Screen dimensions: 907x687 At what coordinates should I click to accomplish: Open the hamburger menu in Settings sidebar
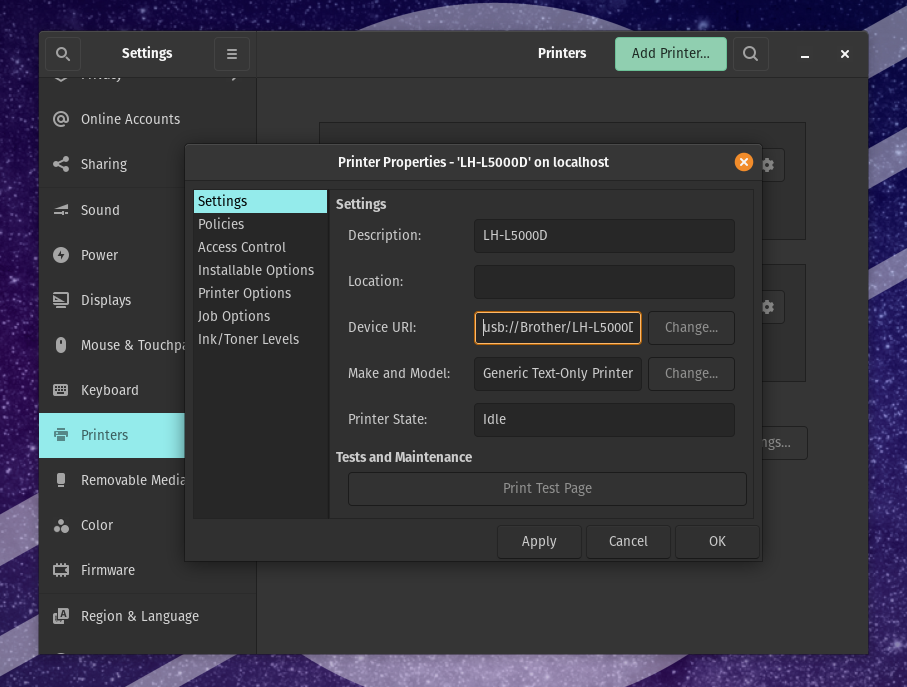click(x=232, y=54)
